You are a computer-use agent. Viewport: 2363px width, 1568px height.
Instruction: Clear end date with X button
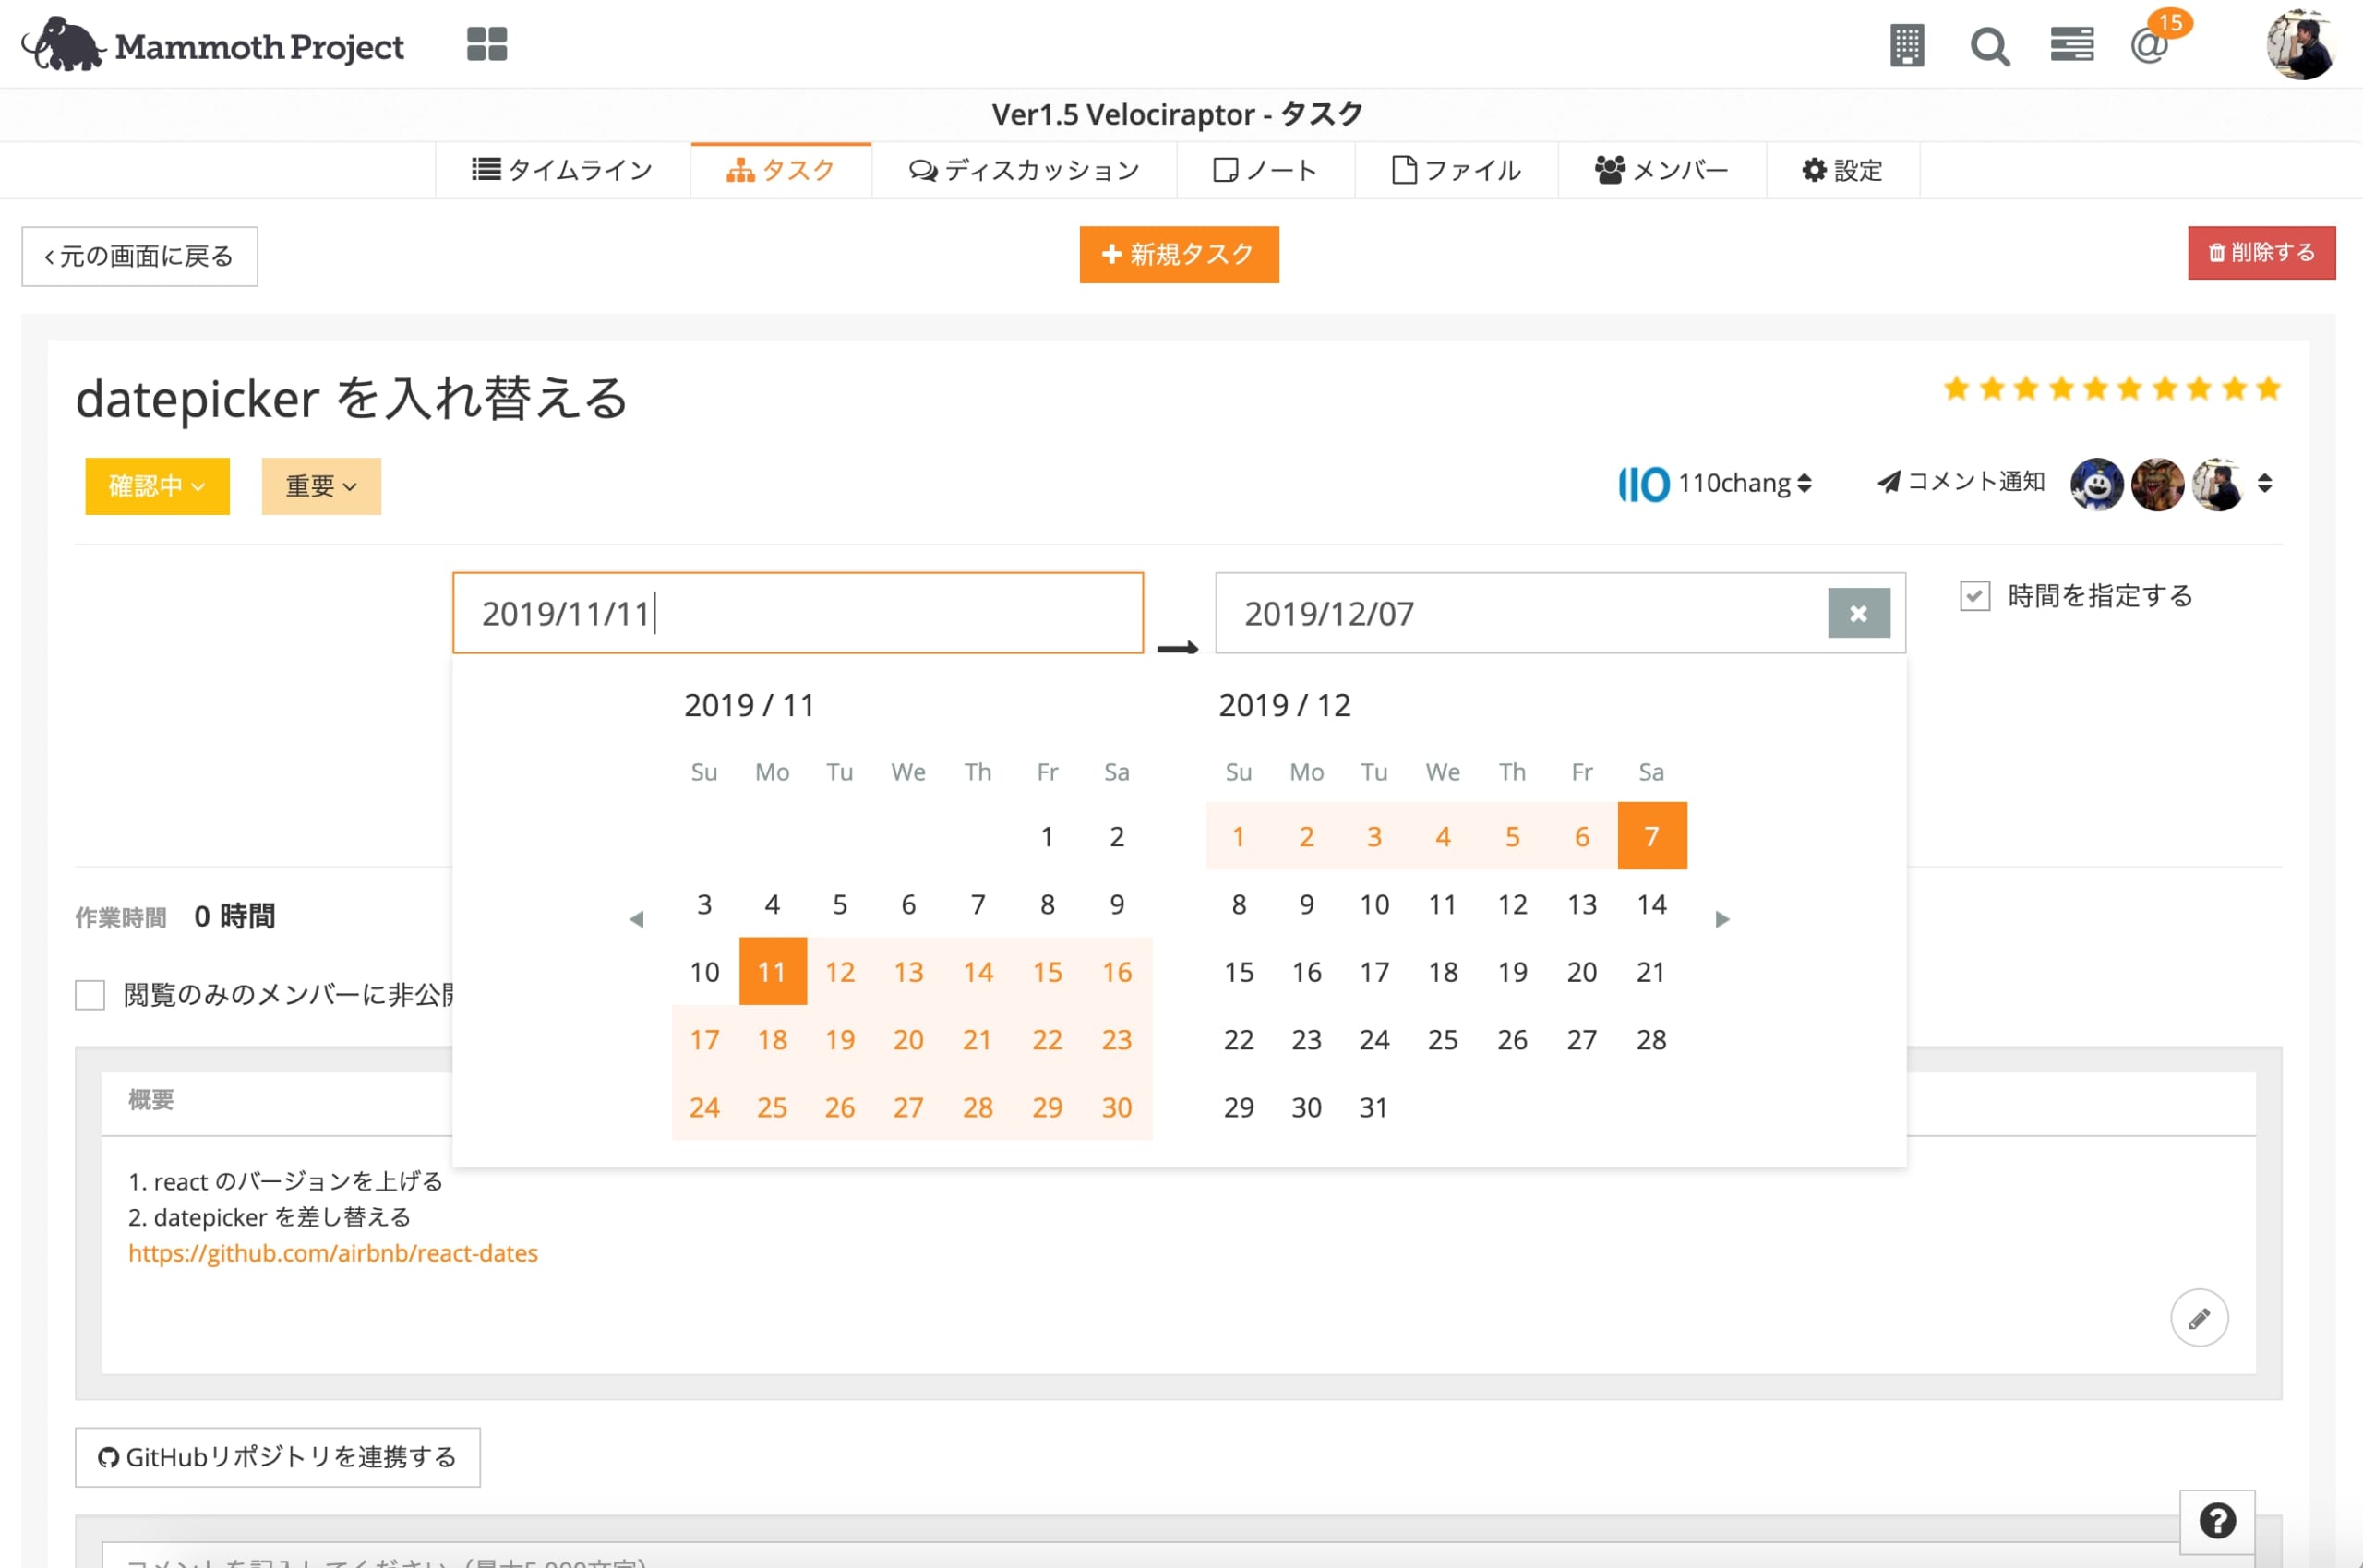coord(1858,613)
